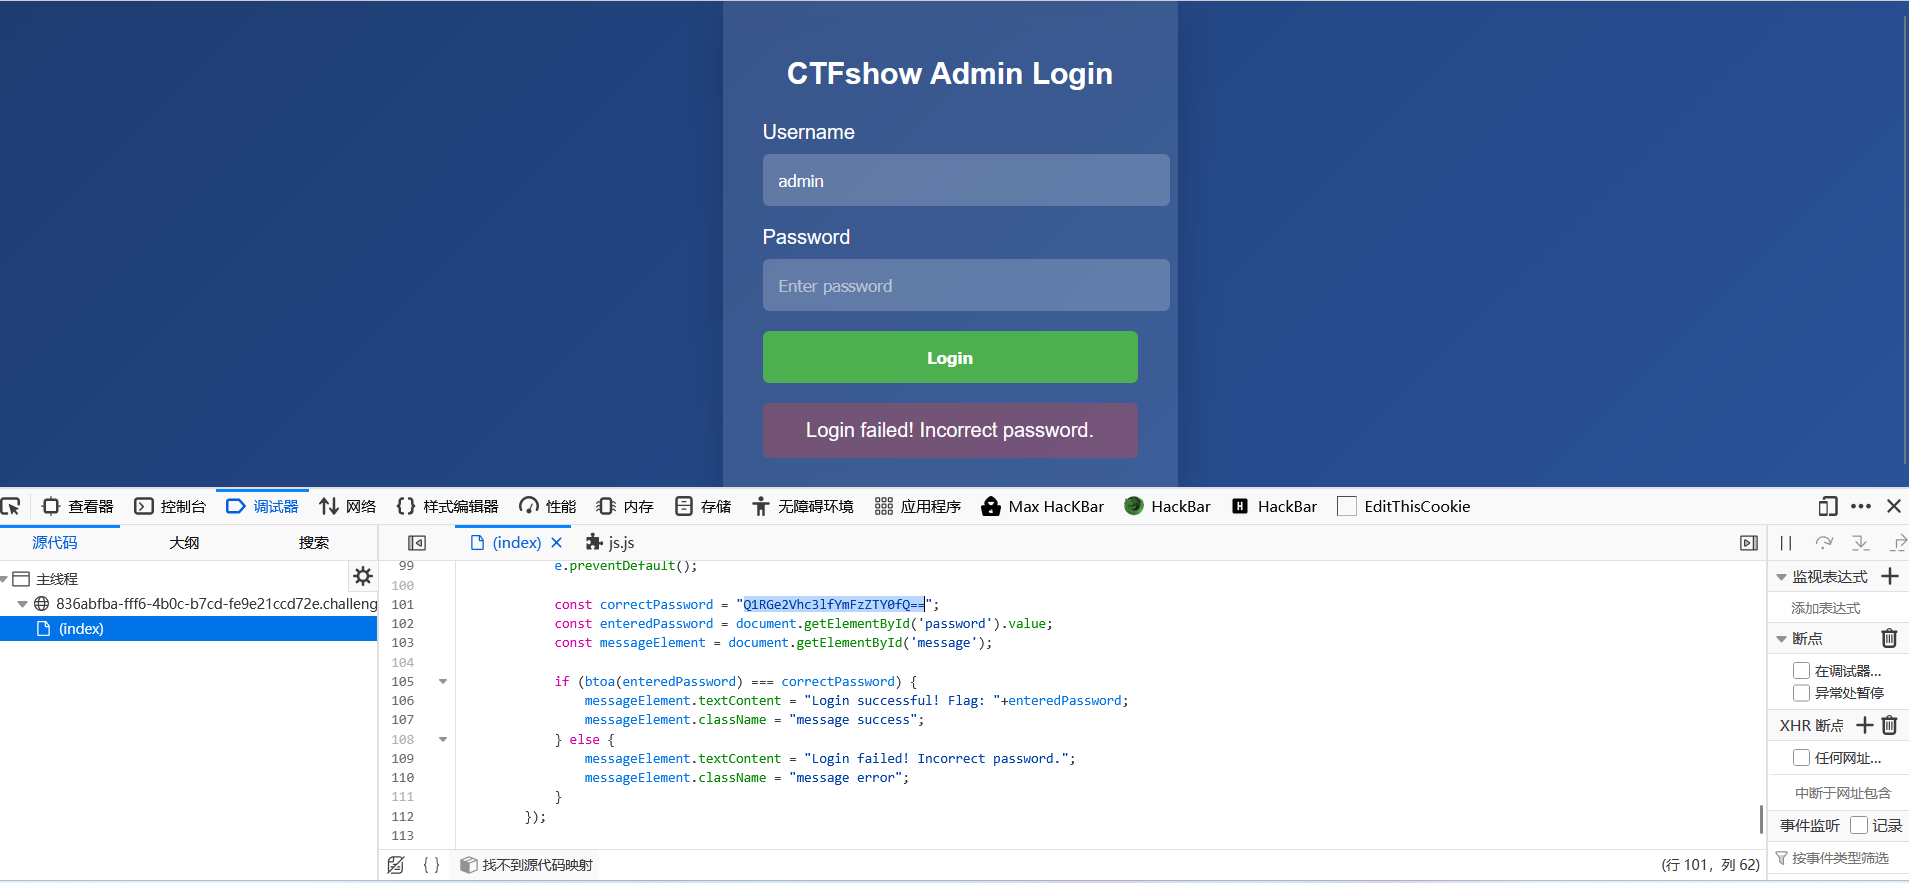Enable event listener log (记录) checkbox
1909x883 pixels.
point(1859,825)
